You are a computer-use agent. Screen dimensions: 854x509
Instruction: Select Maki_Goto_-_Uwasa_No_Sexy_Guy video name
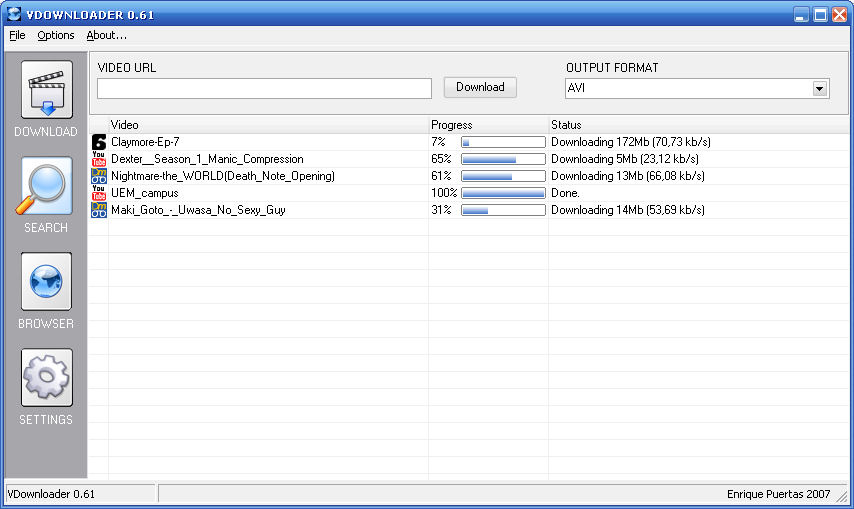pyautogui.click(x=198, y=210)
